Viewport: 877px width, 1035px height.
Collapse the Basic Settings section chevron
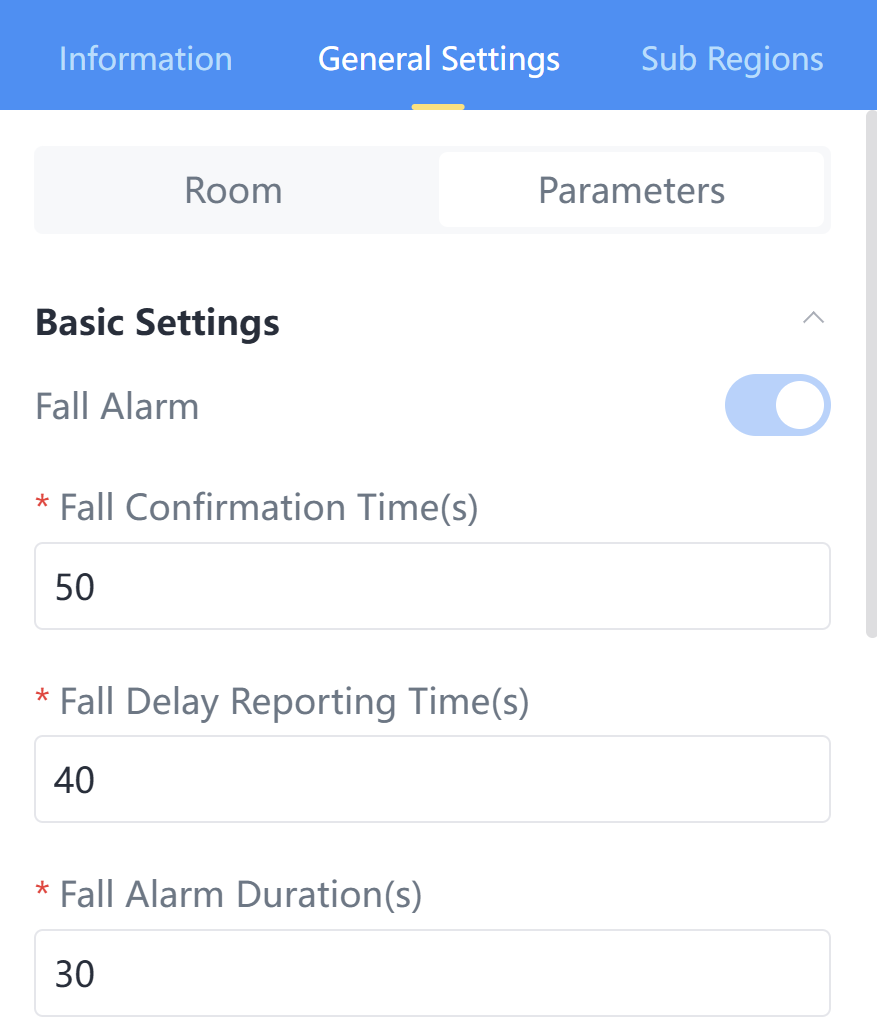(814, 319)
